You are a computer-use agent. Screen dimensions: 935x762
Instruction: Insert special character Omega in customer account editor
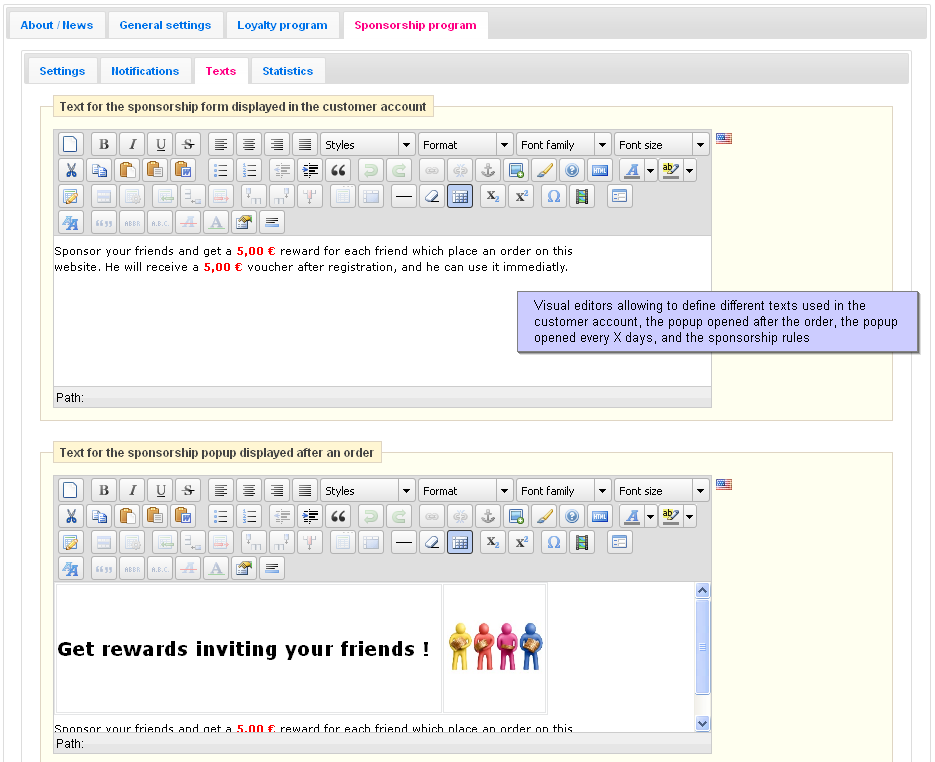point(554,196)
